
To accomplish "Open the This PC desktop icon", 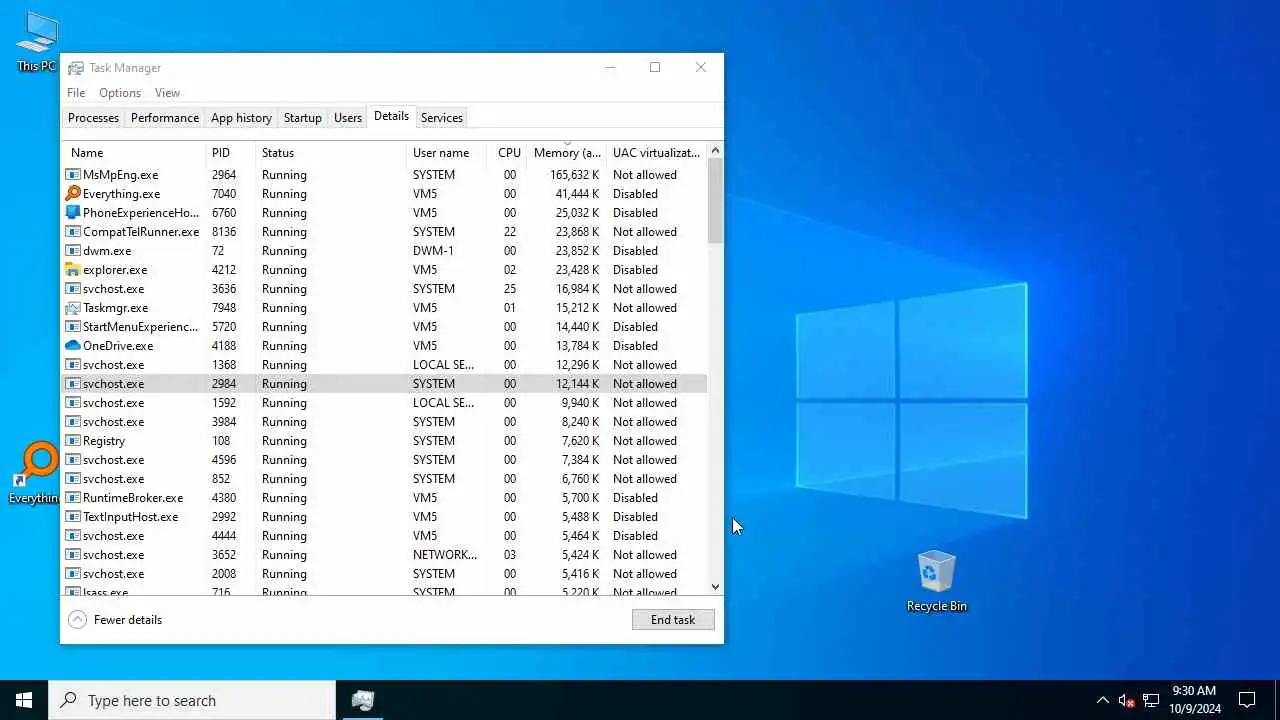I will point(37,42).
